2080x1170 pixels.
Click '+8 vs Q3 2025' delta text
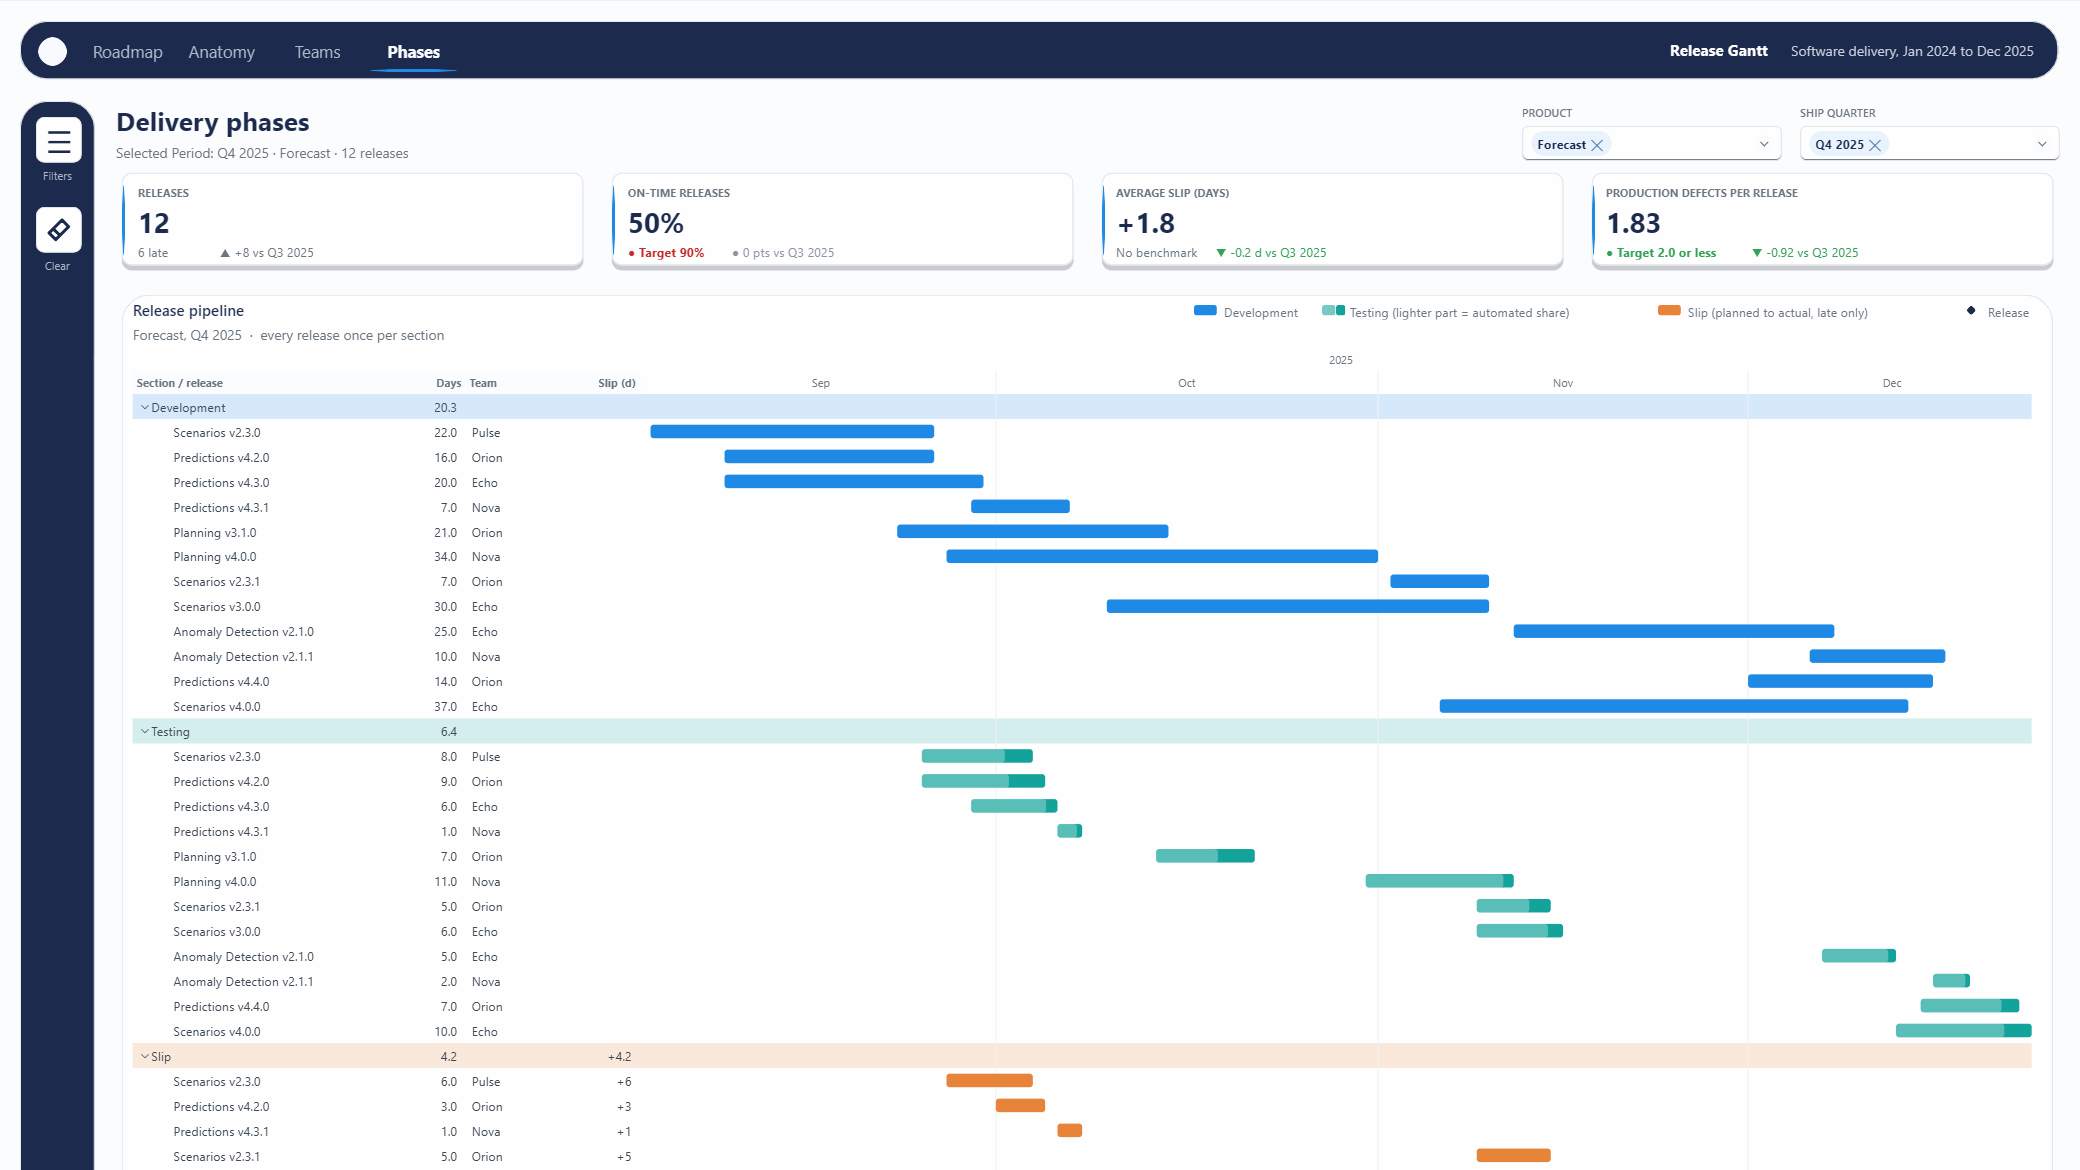(274, 253)
